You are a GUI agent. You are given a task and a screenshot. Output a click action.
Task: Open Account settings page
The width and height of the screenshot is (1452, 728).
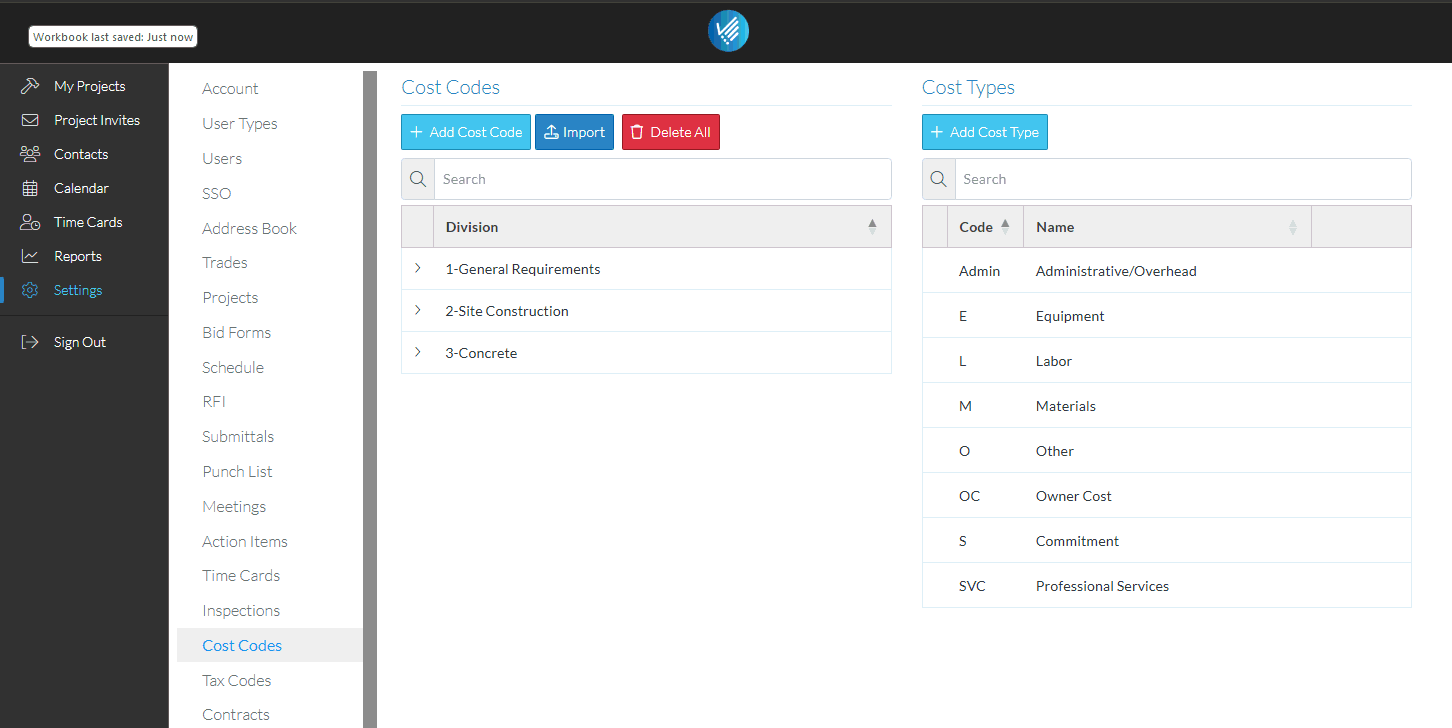[x=230, y=89]
